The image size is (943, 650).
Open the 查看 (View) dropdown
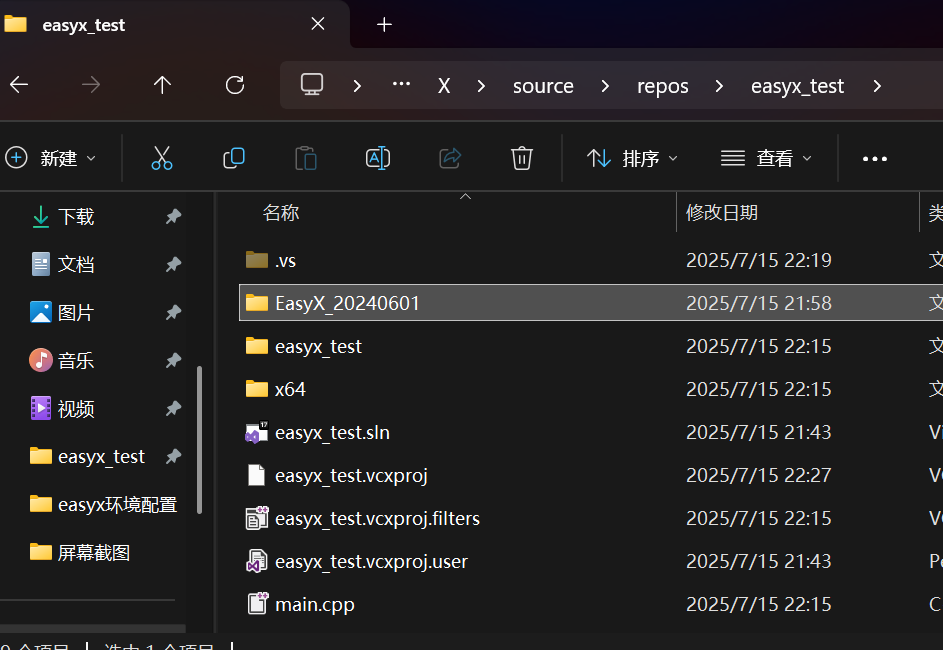click(766, 158)
